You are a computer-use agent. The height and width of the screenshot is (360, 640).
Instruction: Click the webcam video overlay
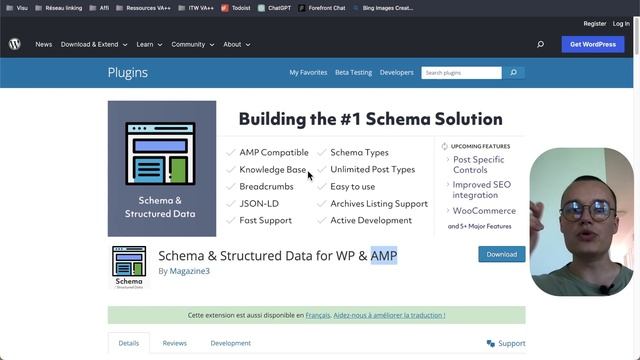click(x=582, y=222)
